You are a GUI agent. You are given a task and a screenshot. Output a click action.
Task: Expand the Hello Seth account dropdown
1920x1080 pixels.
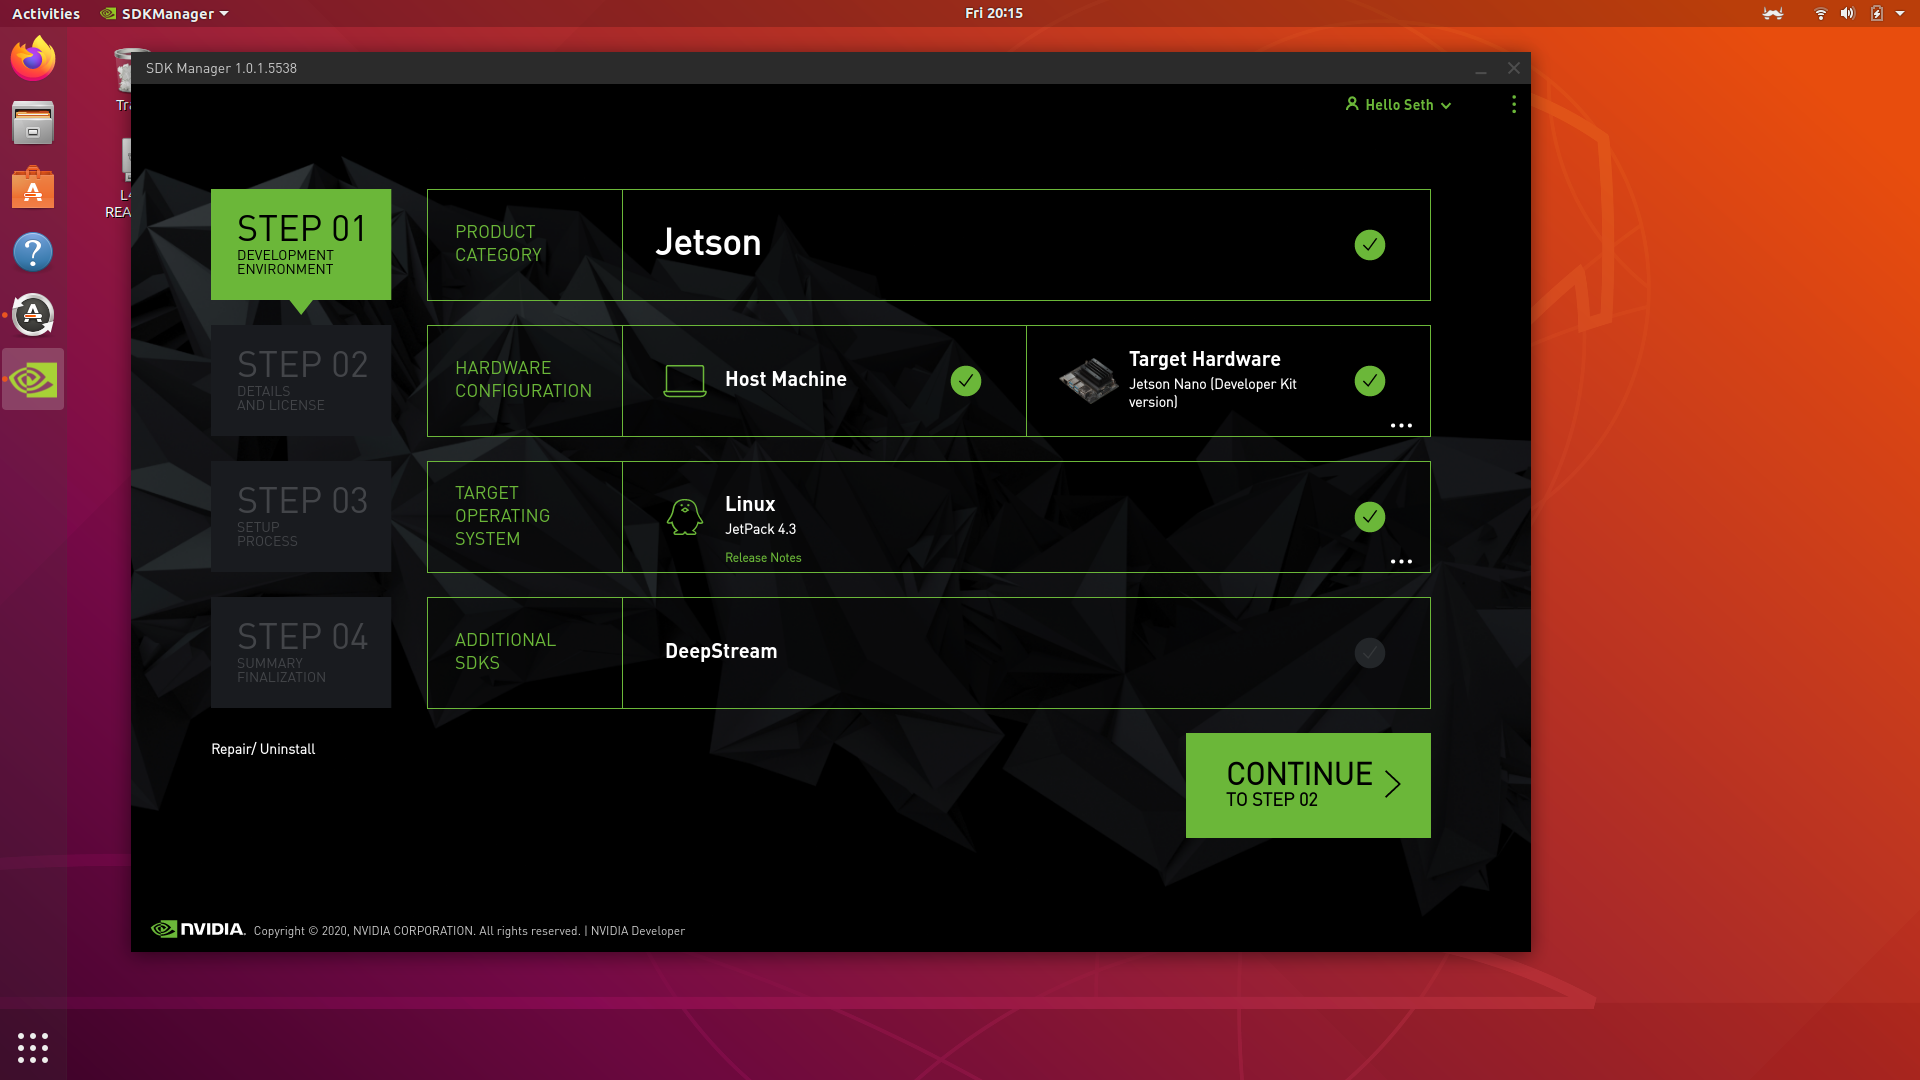1398,105
